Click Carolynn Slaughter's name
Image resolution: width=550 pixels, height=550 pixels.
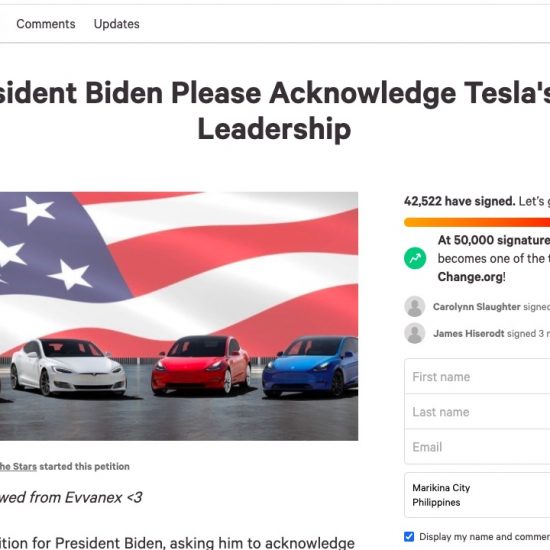coord(476,307)
